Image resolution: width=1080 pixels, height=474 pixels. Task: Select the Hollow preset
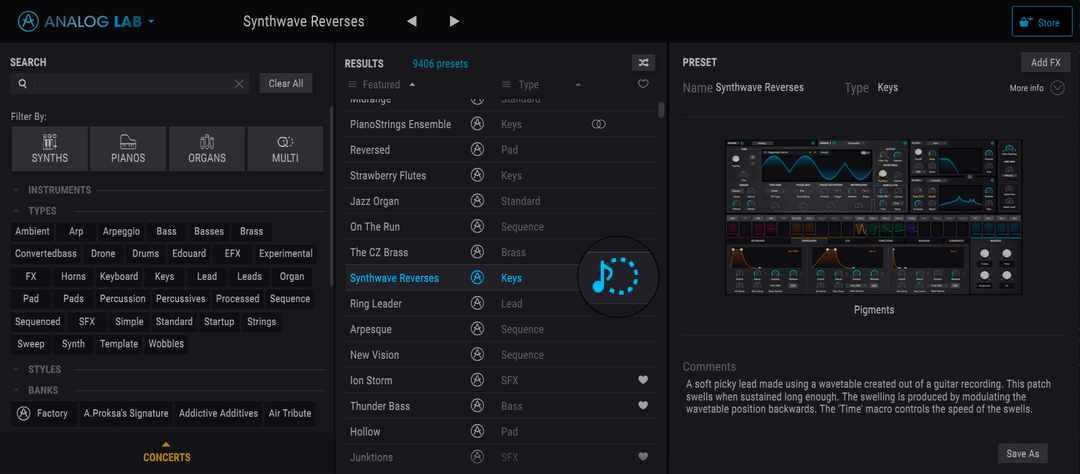pyautogui.click(x=365, y=432)
